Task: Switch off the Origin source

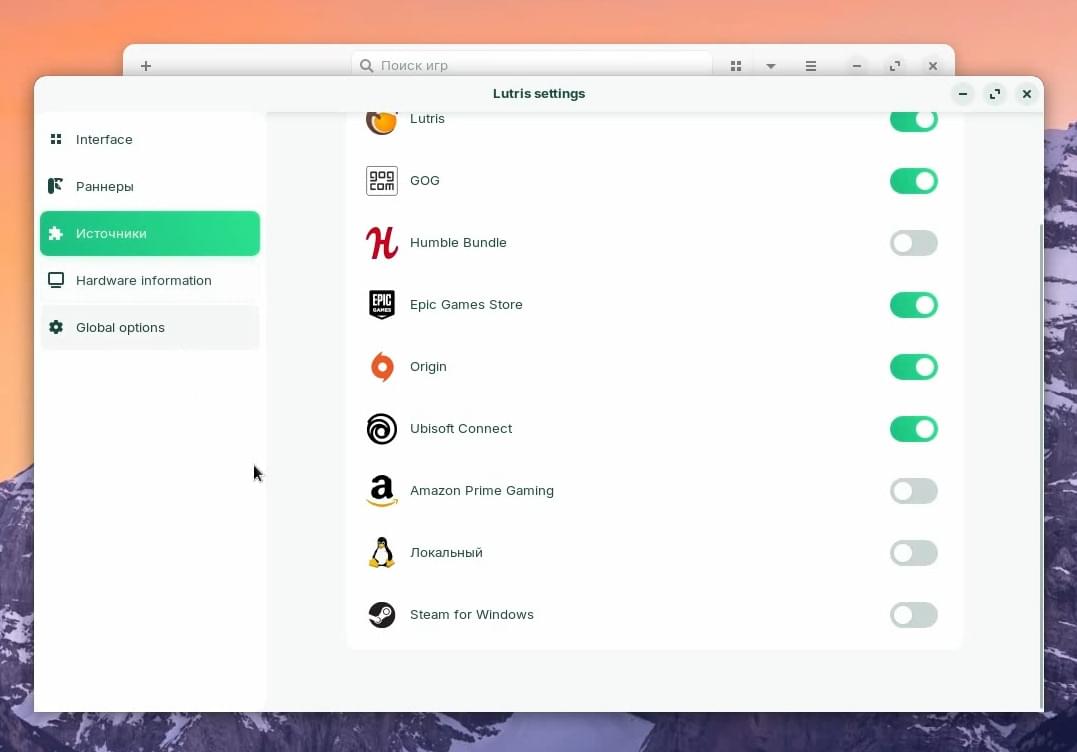Action: 914,367
